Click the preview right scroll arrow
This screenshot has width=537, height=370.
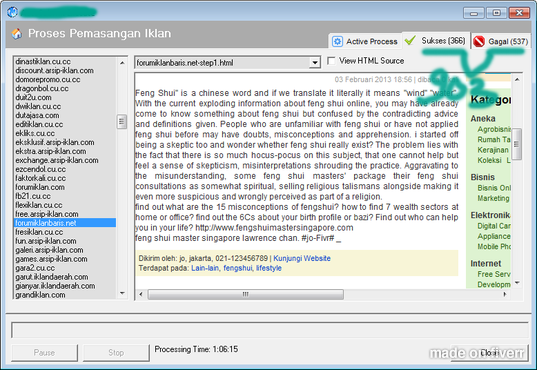[505, 294]
